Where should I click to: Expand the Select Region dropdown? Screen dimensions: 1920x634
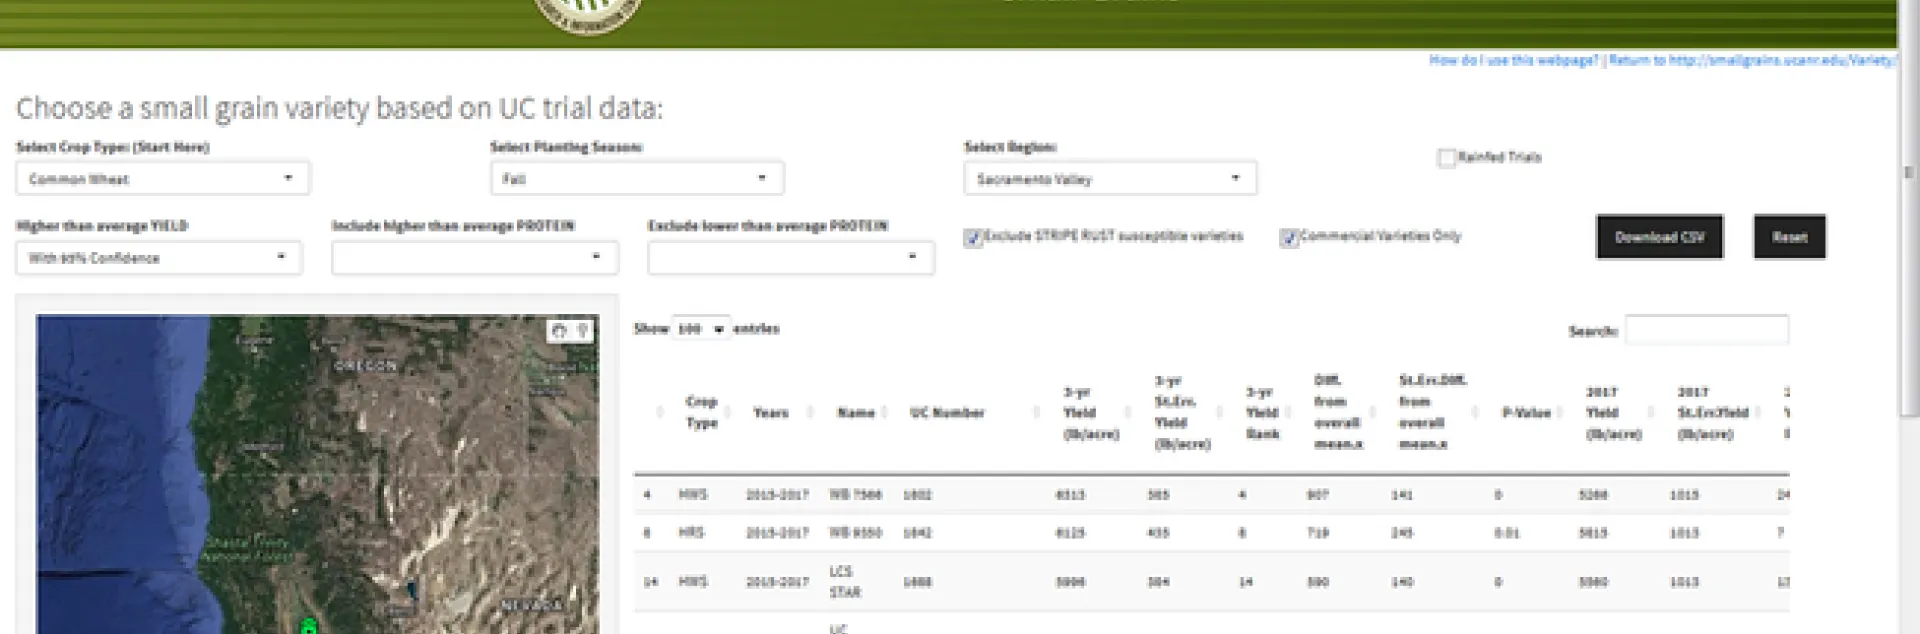[x=1110, y=179]
